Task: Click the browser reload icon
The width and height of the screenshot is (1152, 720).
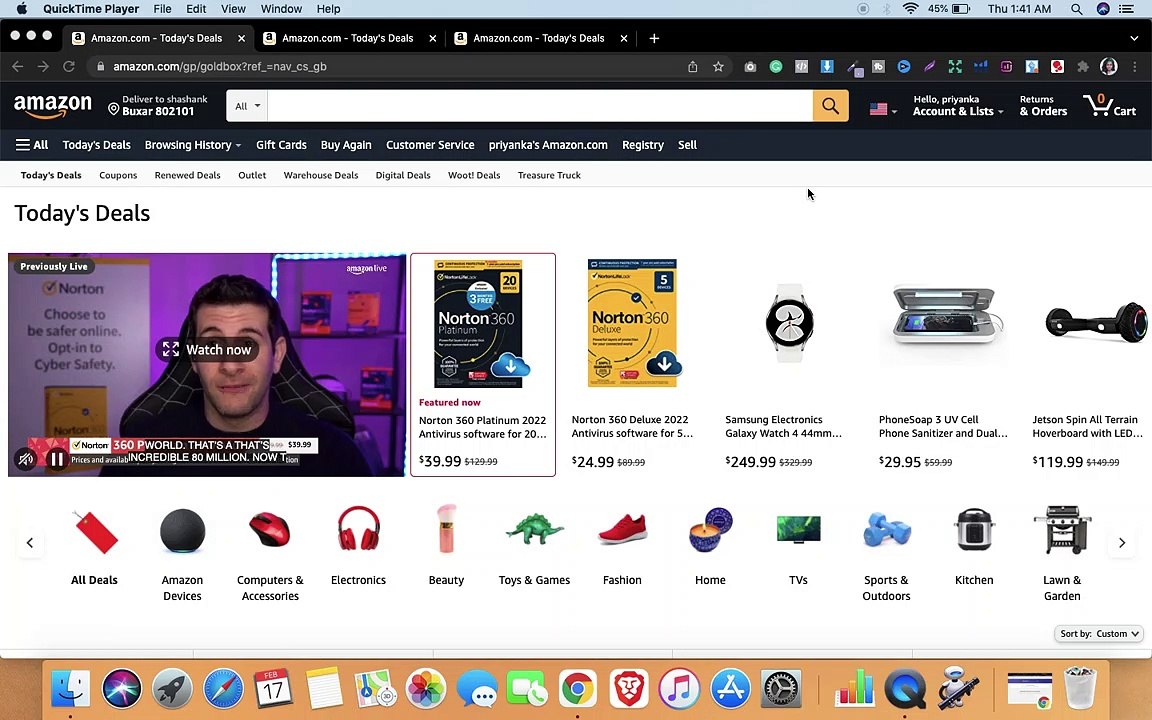Action: point(68,66)
